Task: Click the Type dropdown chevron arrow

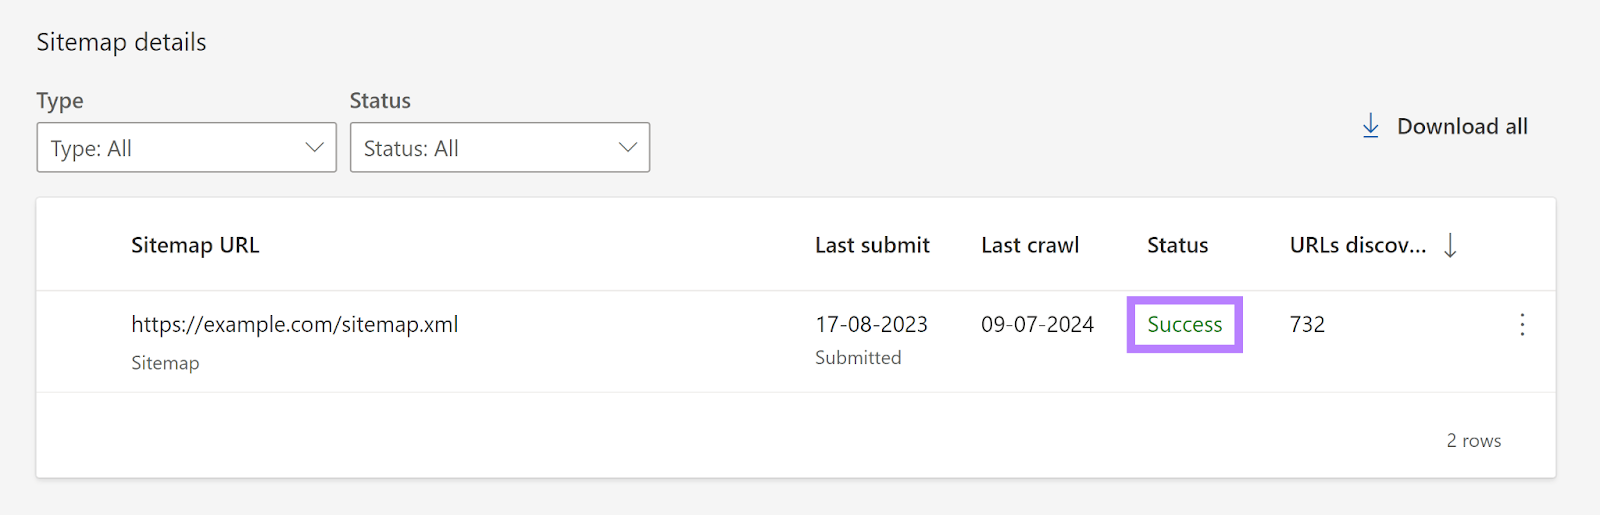Action: click(x=314, y=148)
